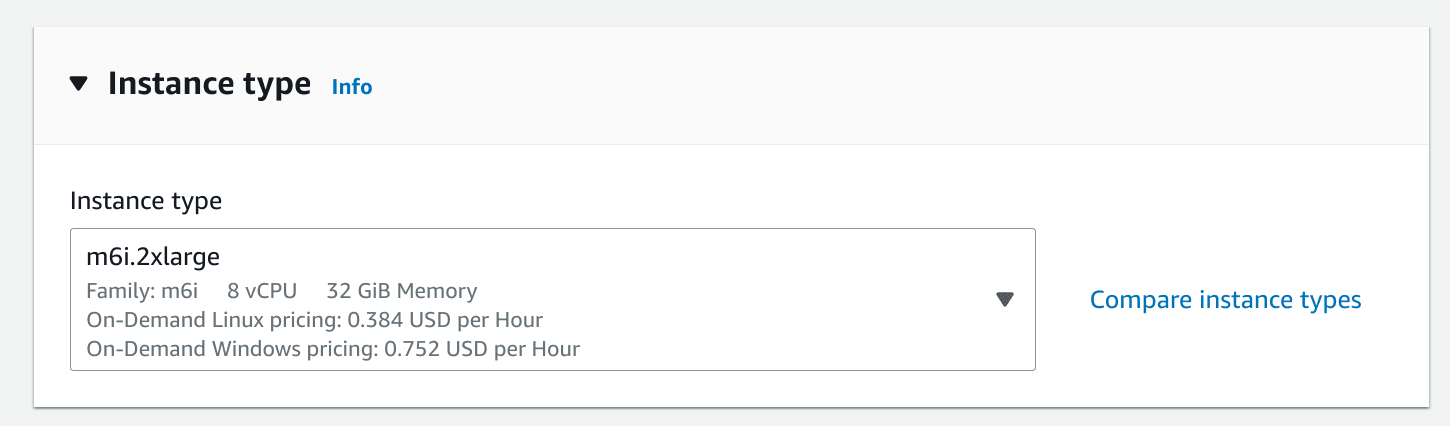
Task: Toggle the black disclosure triangle icon
Action: coord(79,84)
